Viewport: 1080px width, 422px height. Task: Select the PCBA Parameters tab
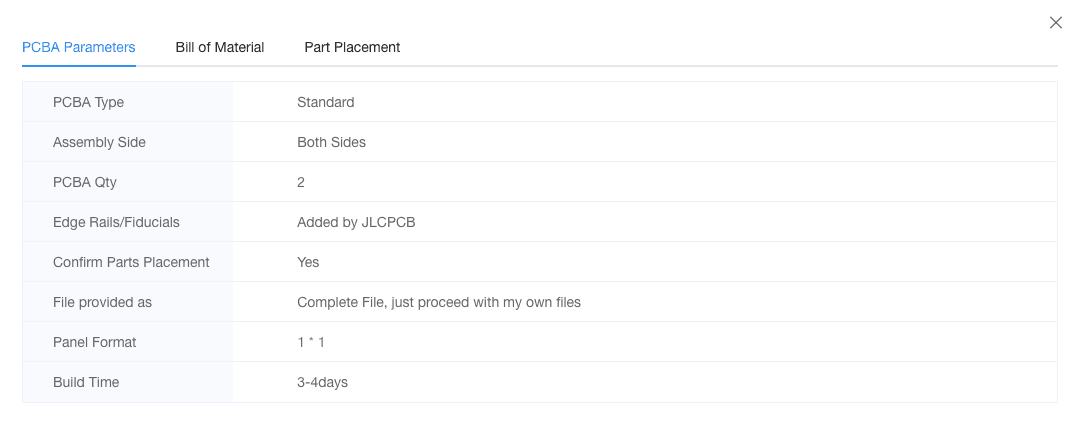coord(79,47)
